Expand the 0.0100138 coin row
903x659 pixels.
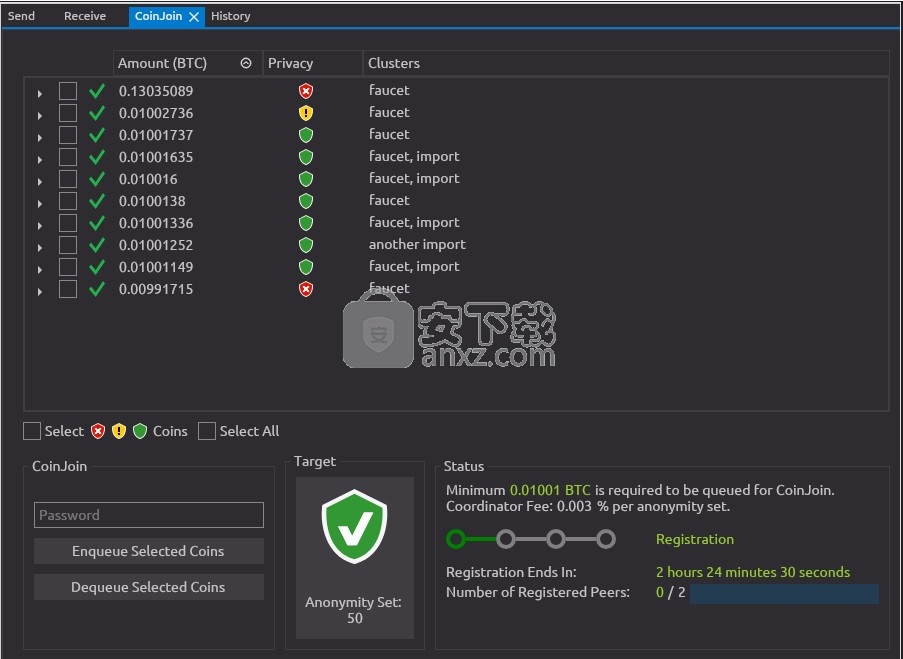point(40,203)
